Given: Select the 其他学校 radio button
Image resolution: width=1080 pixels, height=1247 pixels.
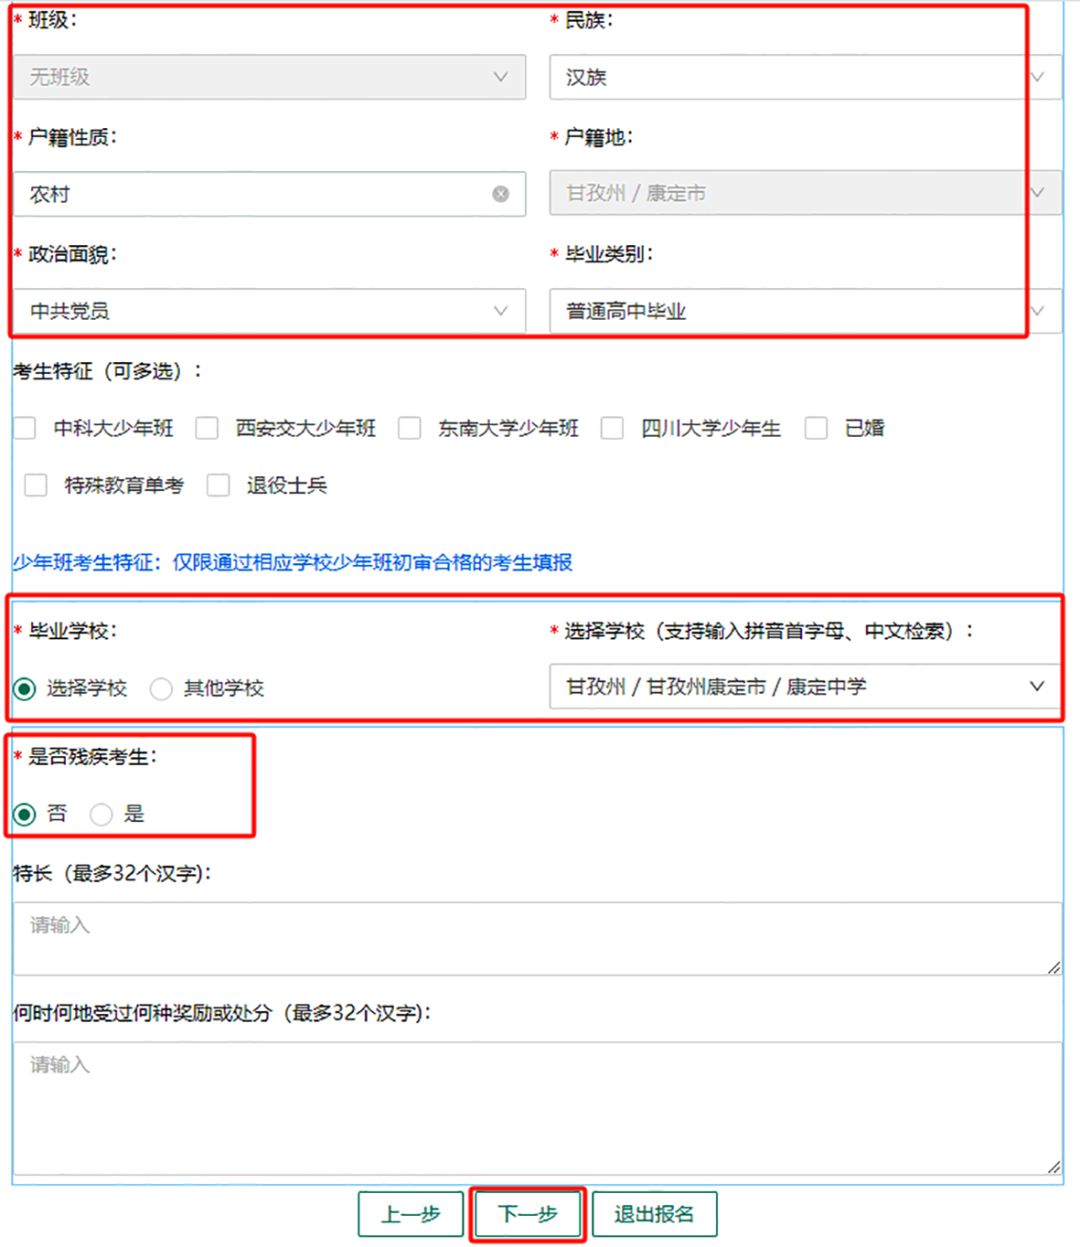Looking at the screenshot, I should [161, 688].
